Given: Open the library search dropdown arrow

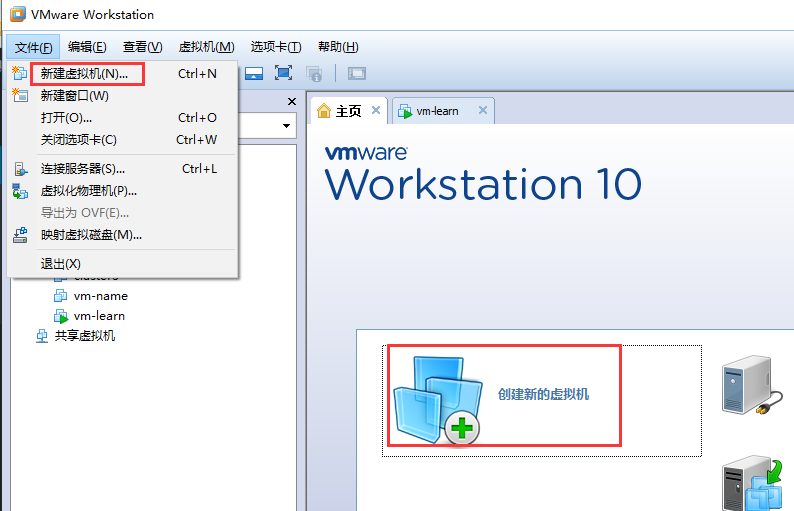Looking at the screenshot, I should pos(286,126).
